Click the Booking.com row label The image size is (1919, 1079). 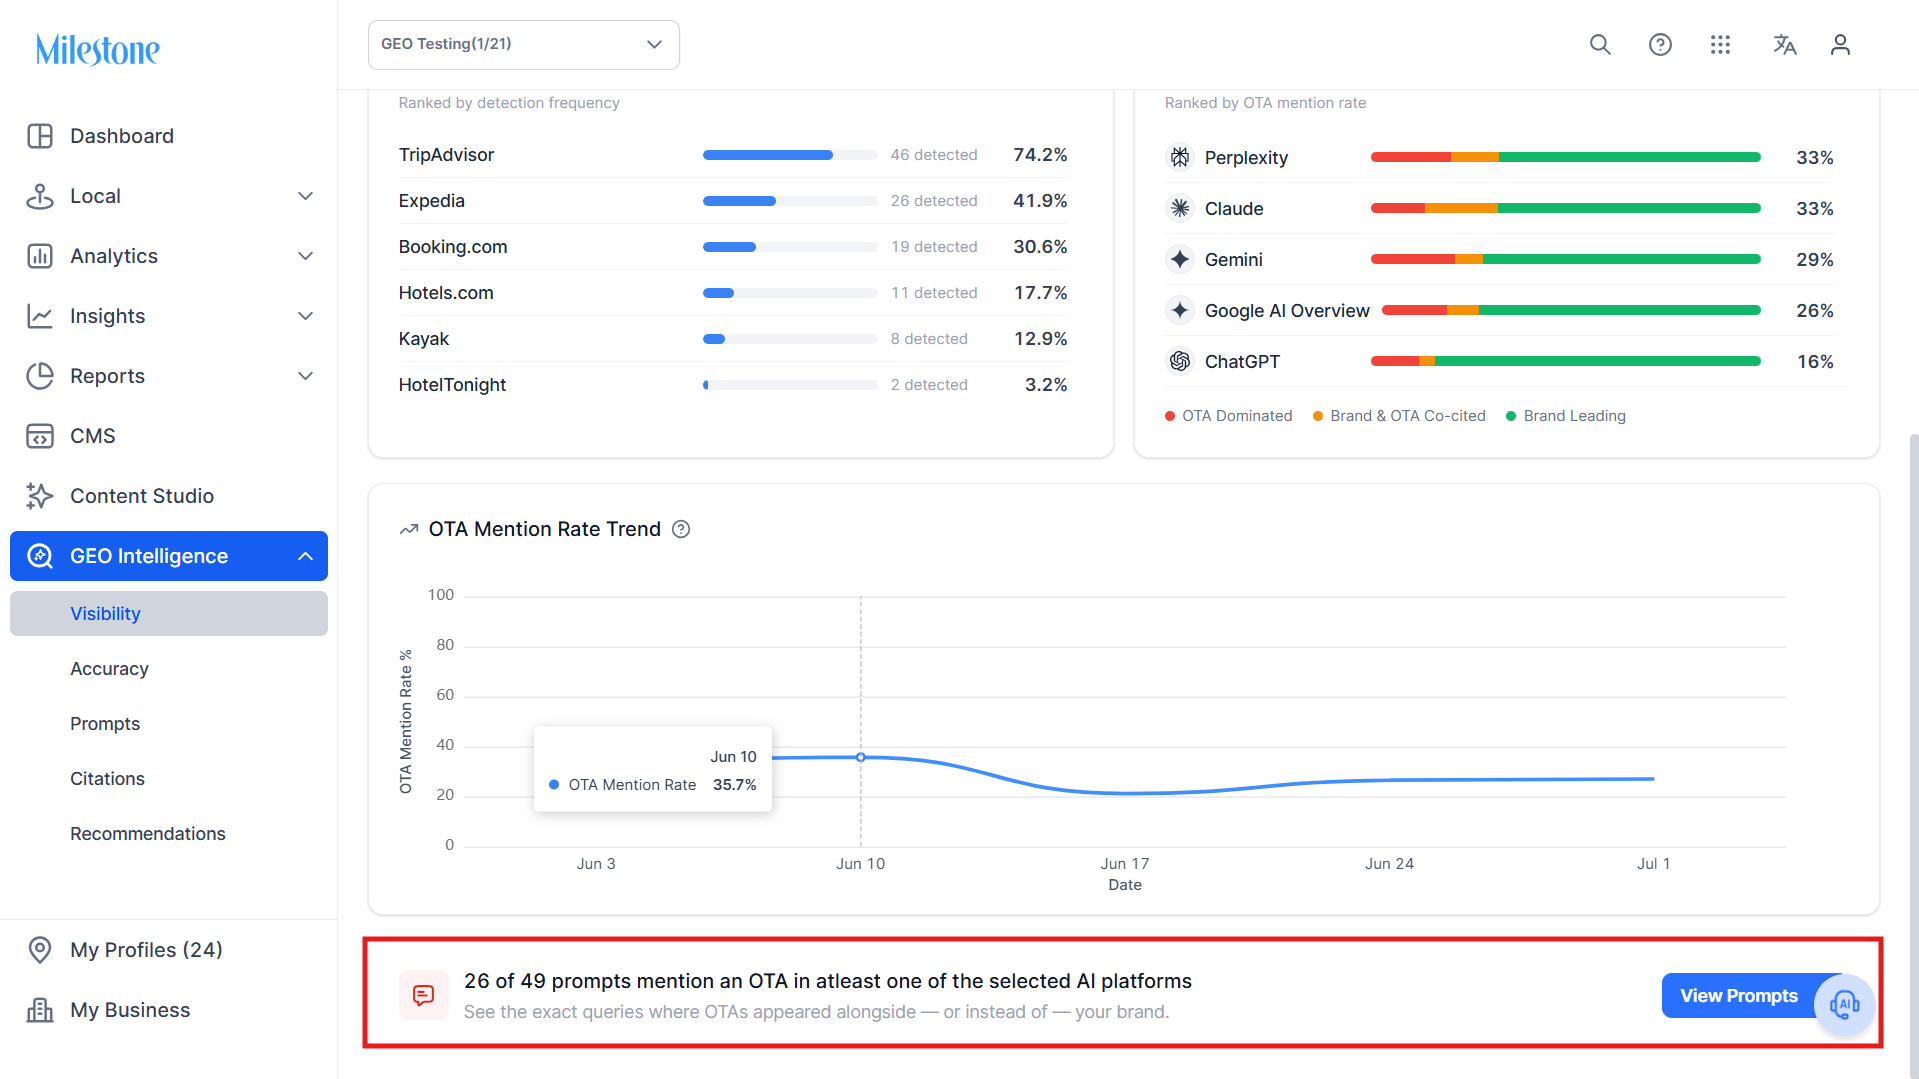click(453, 247)
